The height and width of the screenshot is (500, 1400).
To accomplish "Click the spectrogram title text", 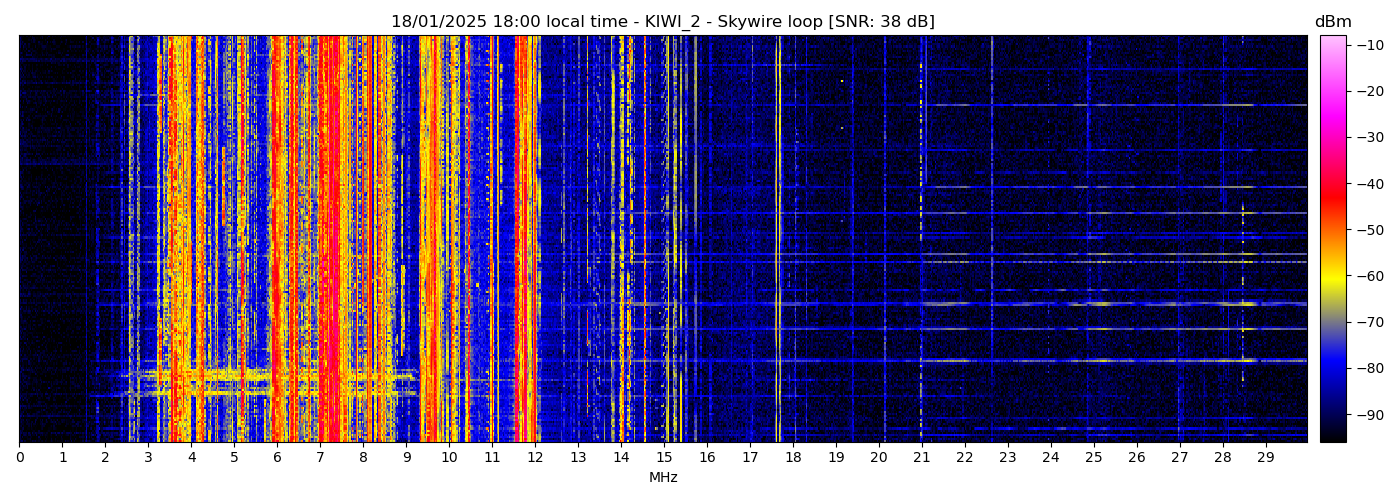I will [662, 22].
